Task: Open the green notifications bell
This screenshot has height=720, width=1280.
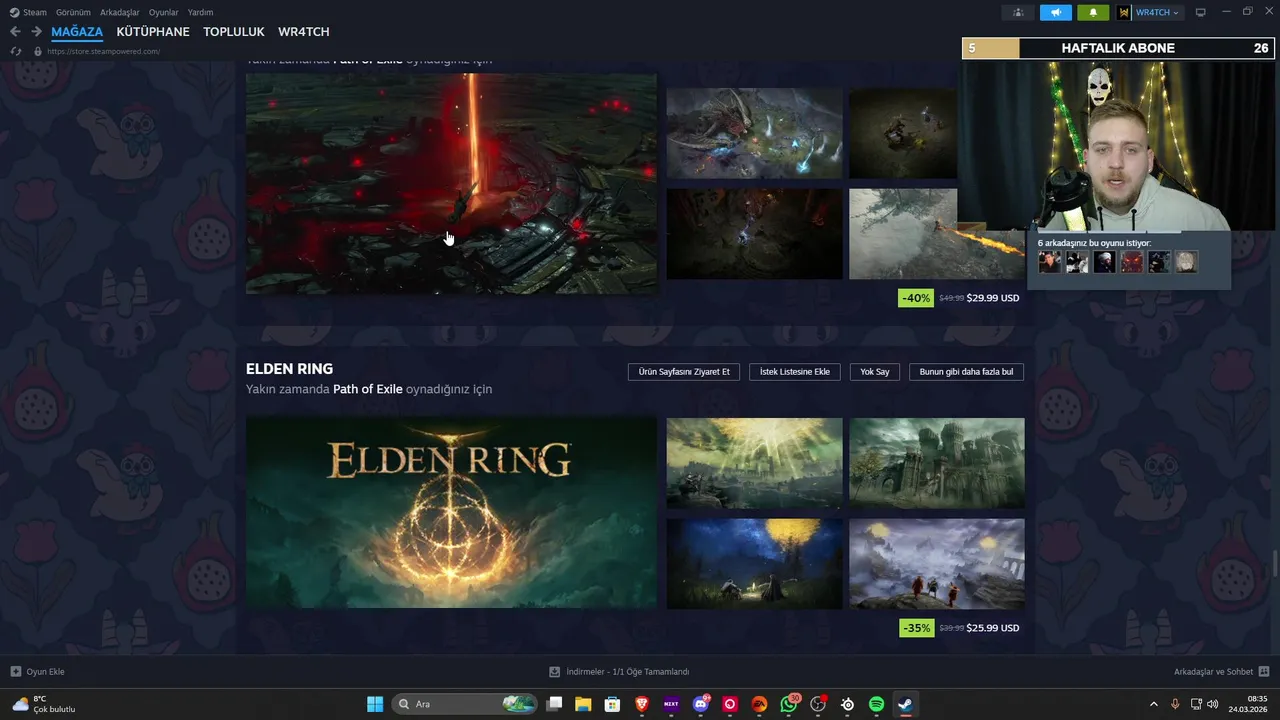Action: [x=1093, y=12]
